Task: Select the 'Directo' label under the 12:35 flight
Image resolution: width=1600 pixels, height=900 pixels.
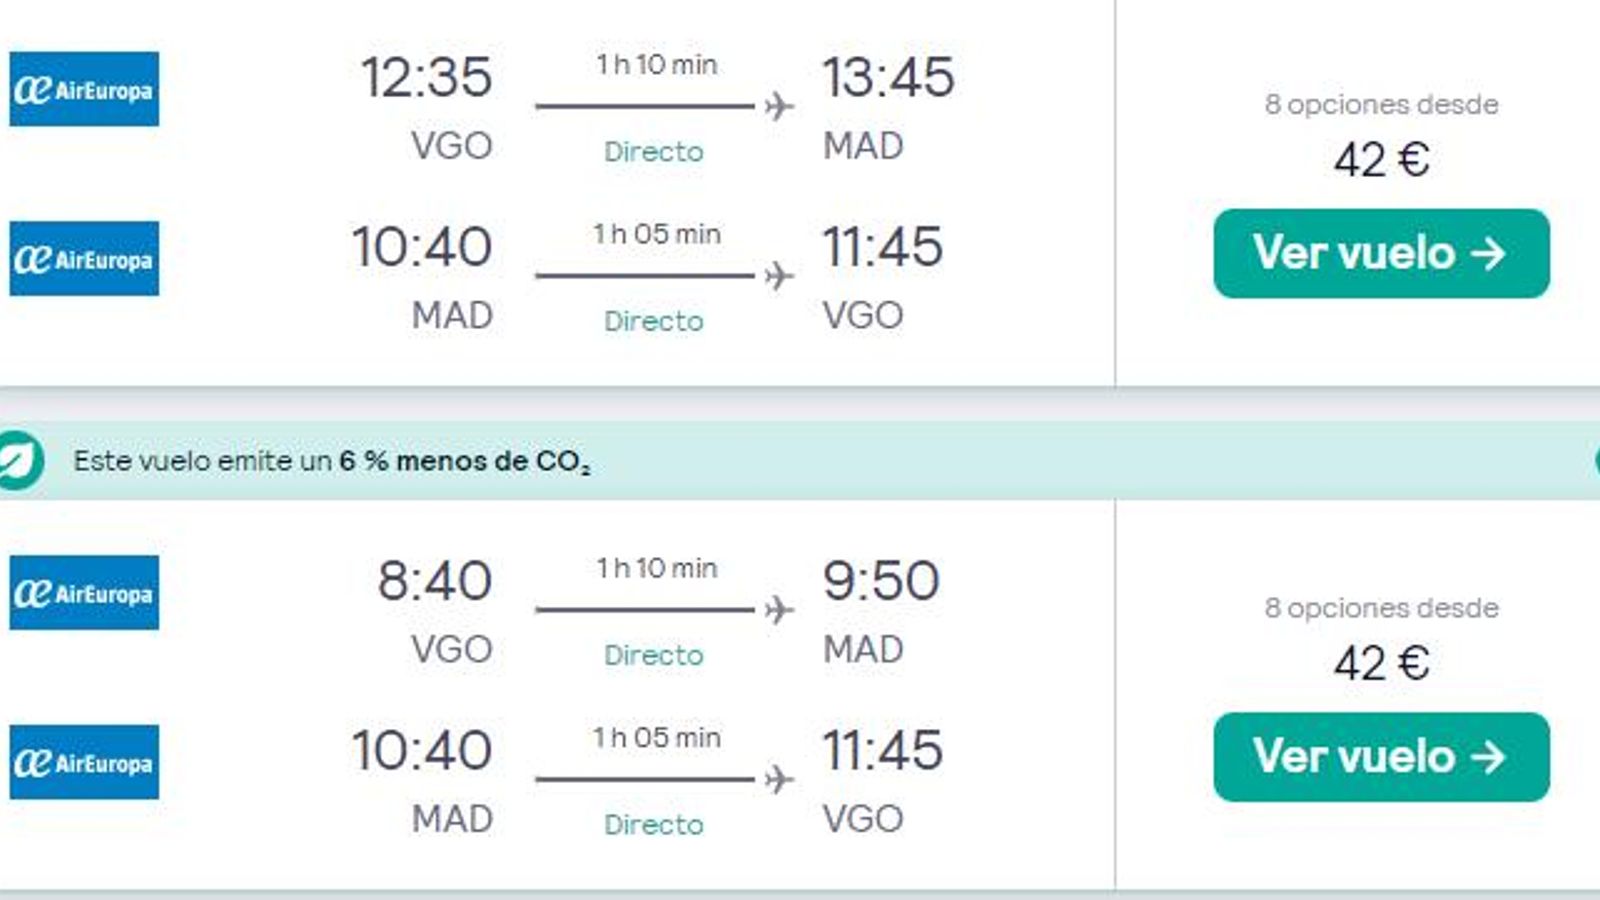Action: point(654,152)
